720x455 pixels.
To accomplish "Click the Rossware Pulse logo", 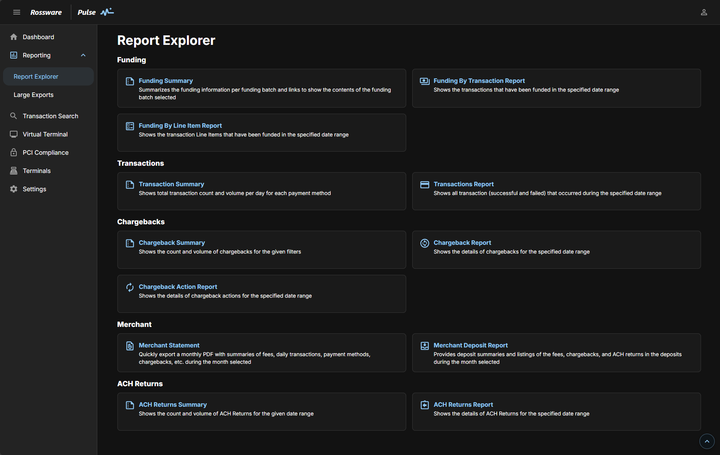I will point(72,12).
